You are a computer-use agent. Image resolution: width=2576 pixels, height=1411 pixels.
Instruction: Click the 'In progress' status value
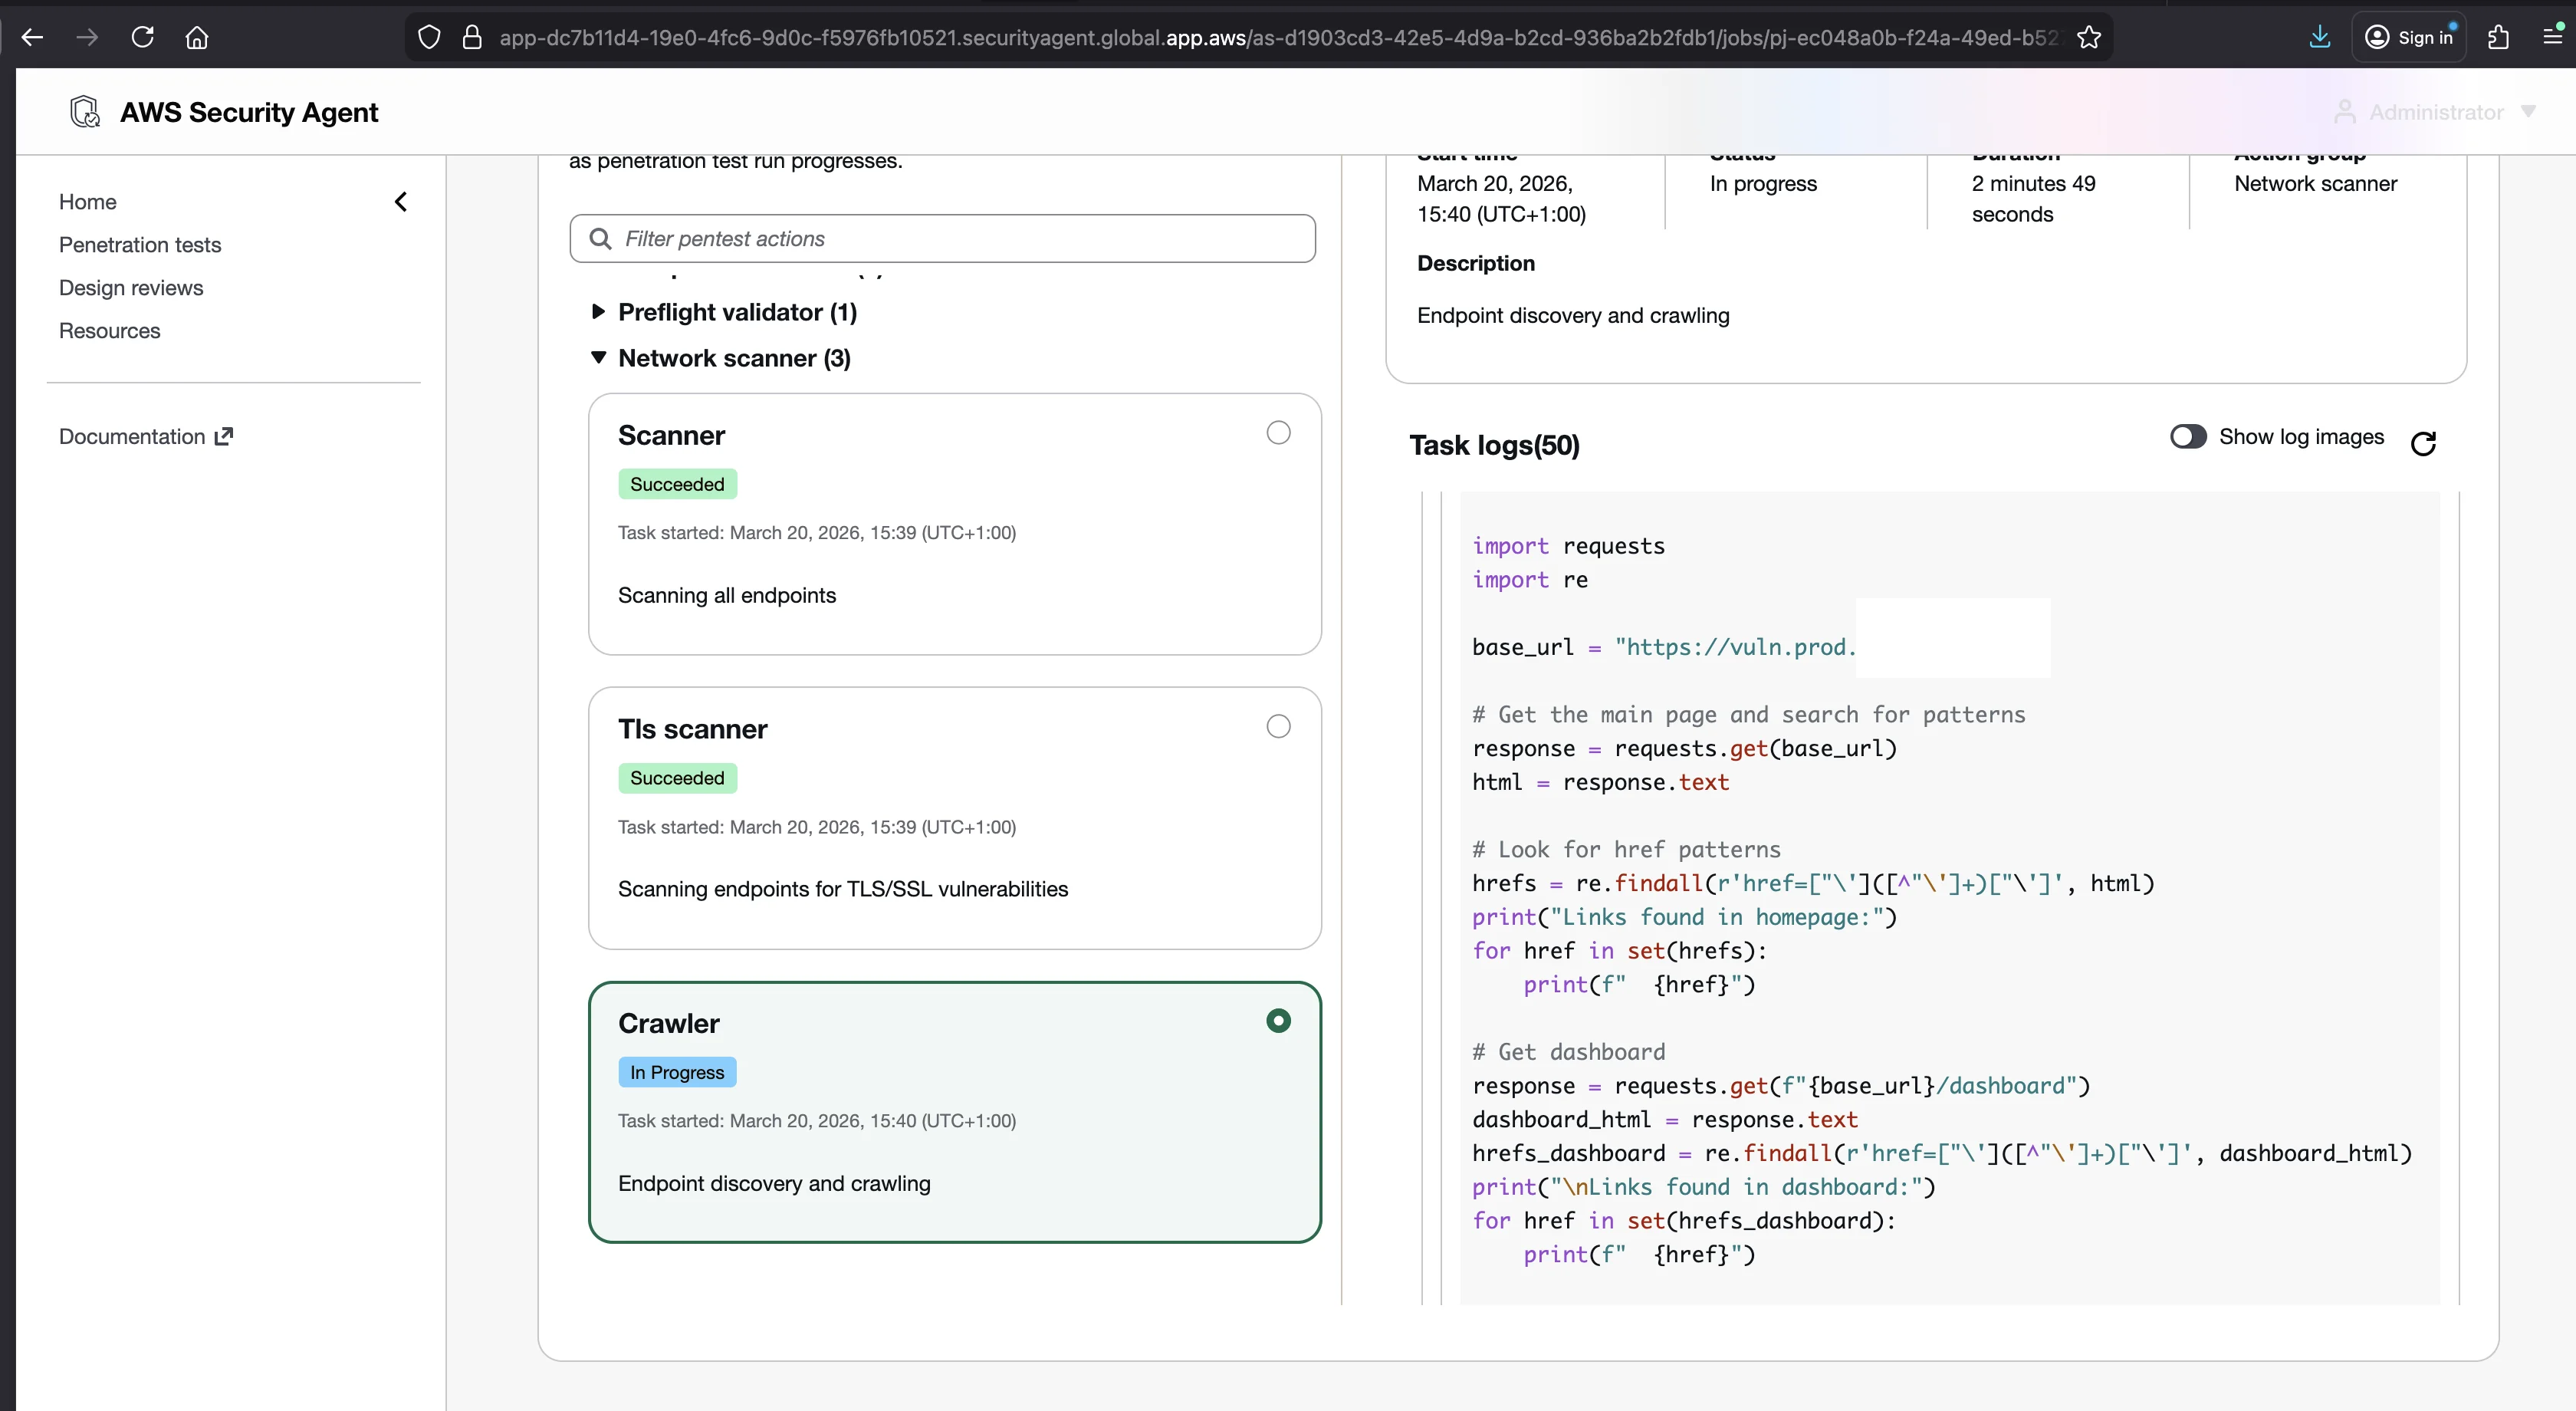1763,184
